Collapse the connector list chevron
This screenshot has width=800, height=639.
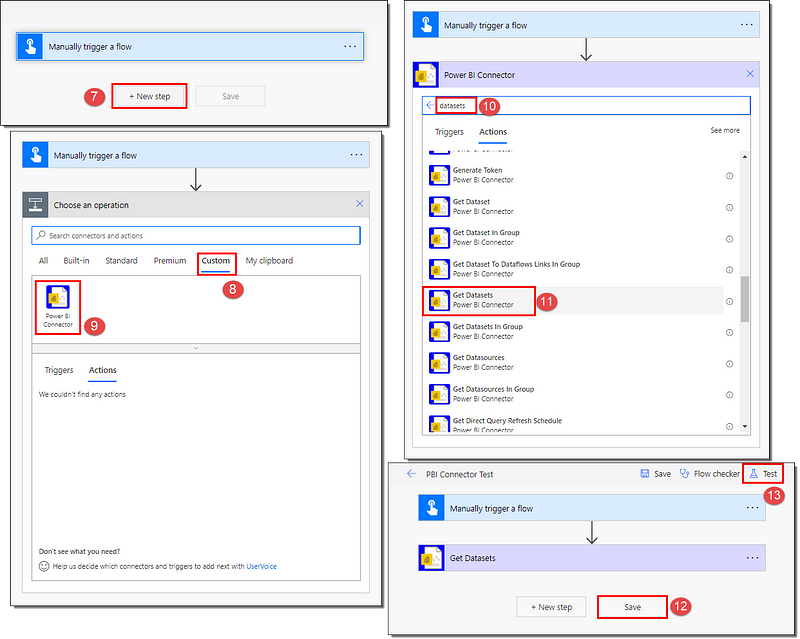196,348
